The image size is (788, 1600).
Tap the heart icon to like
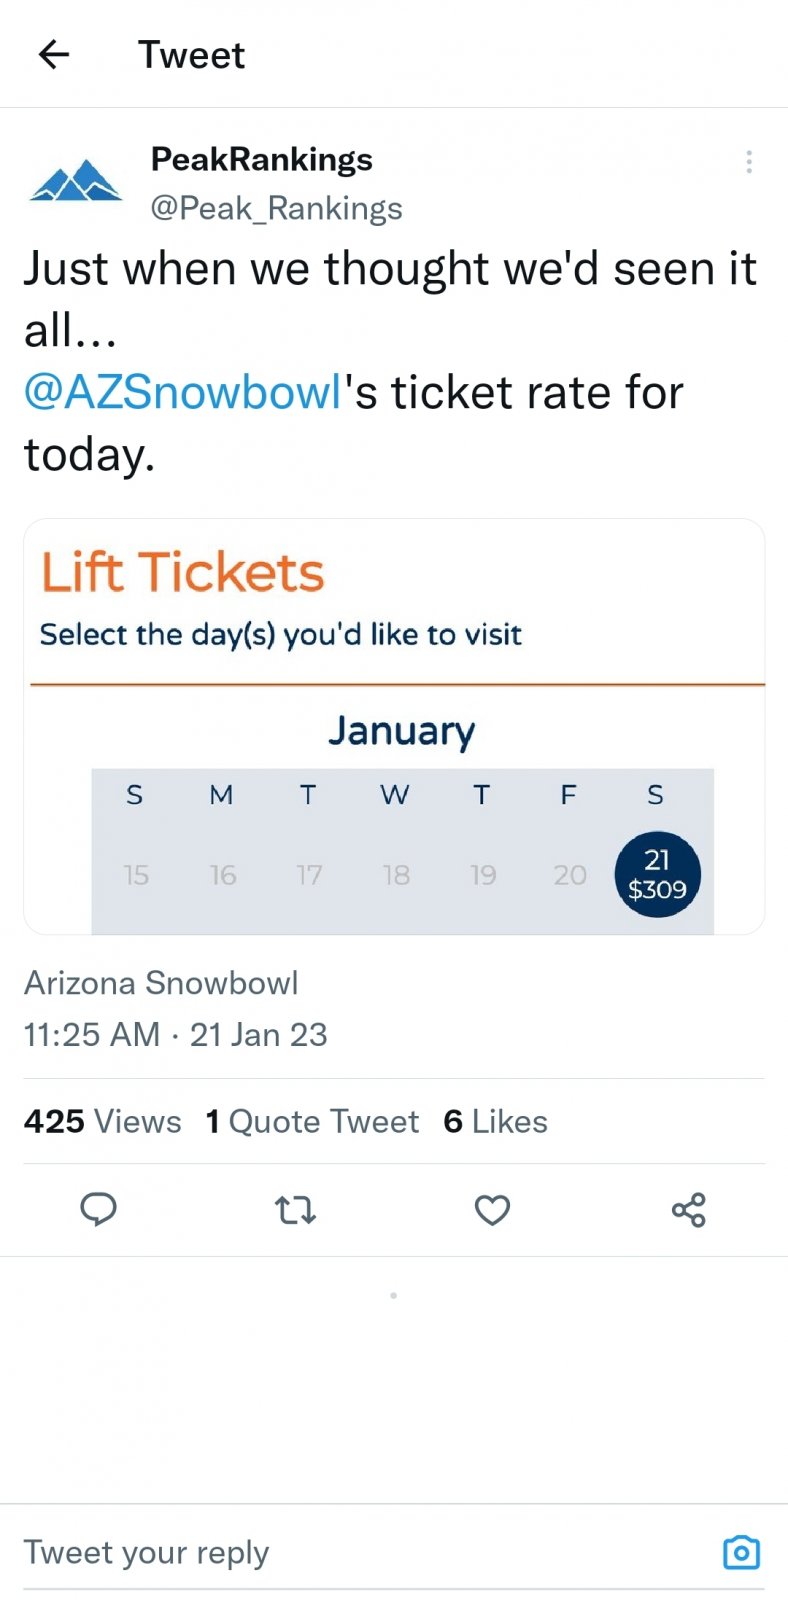click(492, 1210)
